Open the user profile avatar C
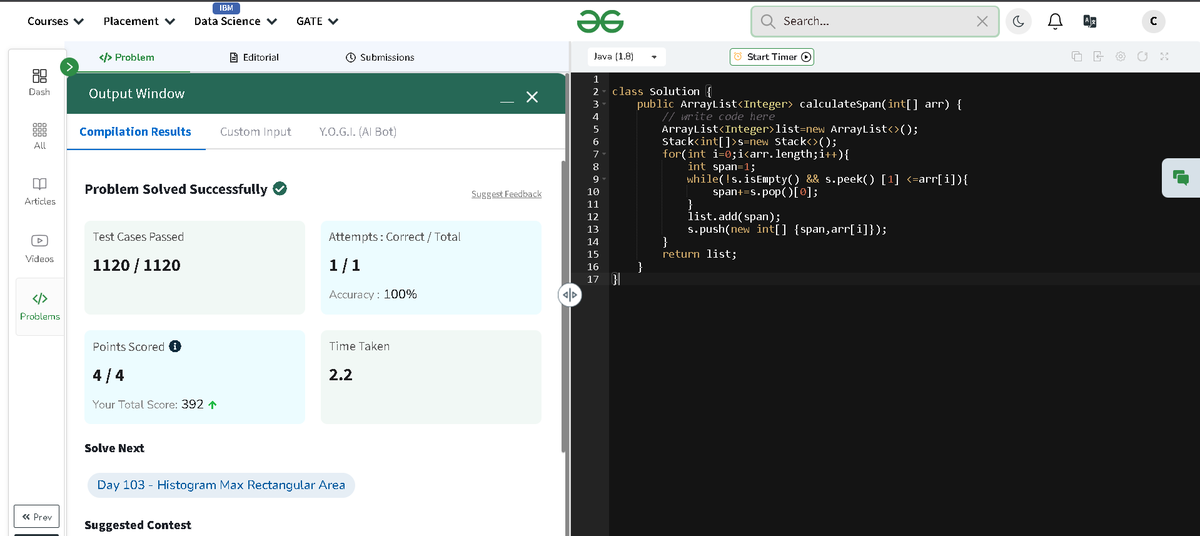 click(x=1154, y=21)
